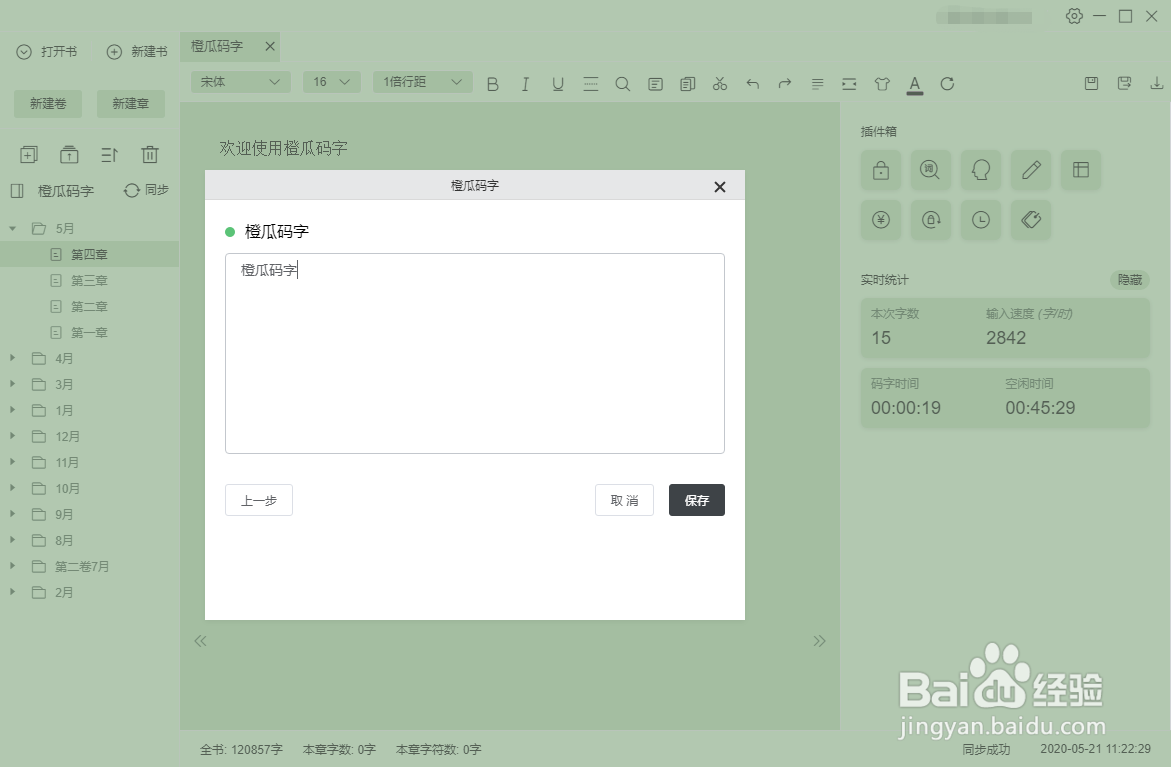Image resolution: width=1171 pixels, height=767 pixels.
Task: Open the settings gear in title bar
Action: 1074,16
